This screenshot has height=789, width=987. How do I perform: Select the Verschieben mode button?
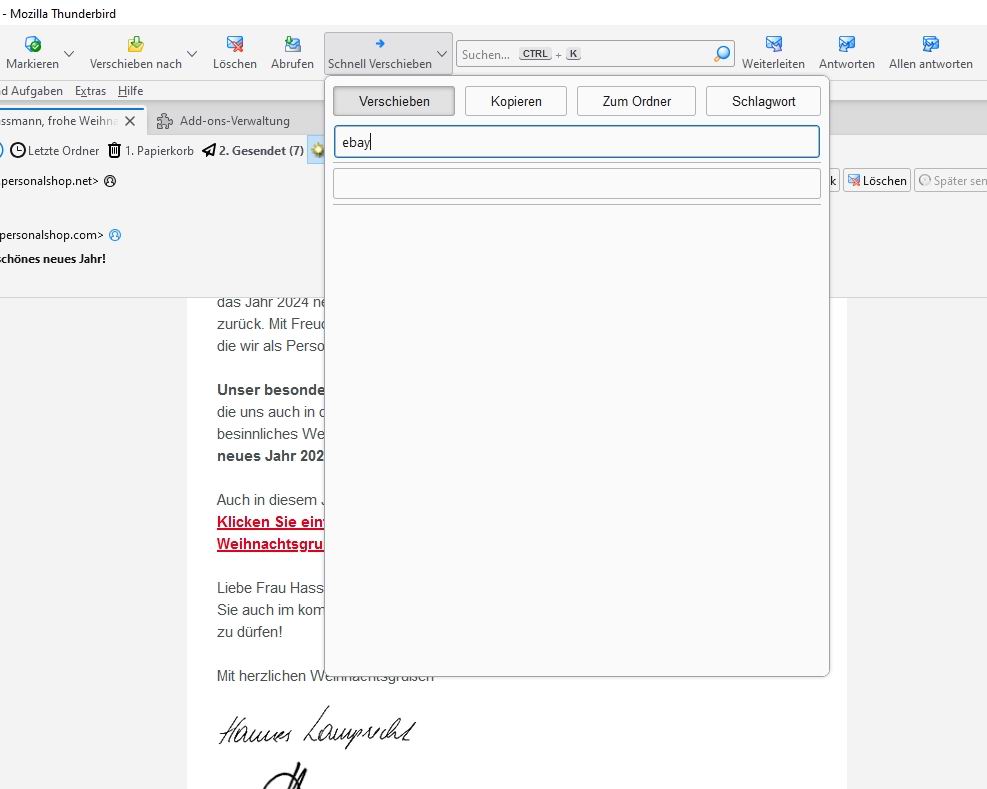click(394, 101)
